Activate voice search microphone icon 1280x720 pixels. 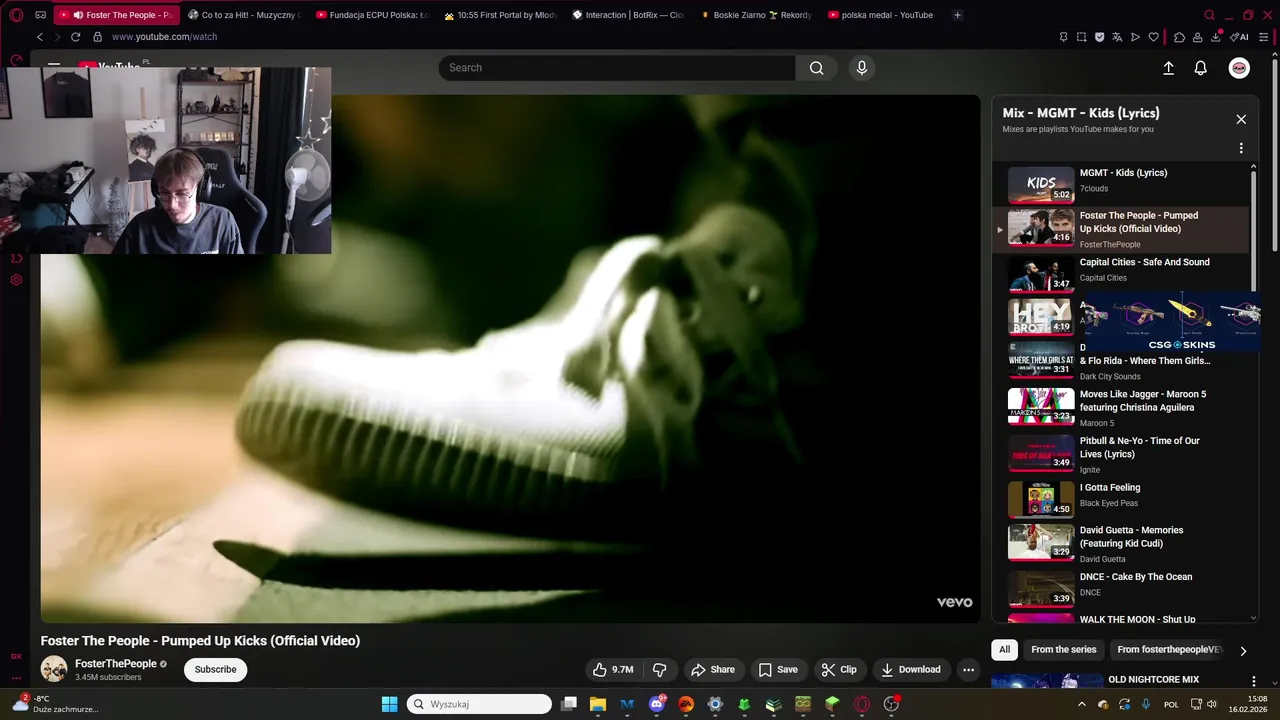862,68
